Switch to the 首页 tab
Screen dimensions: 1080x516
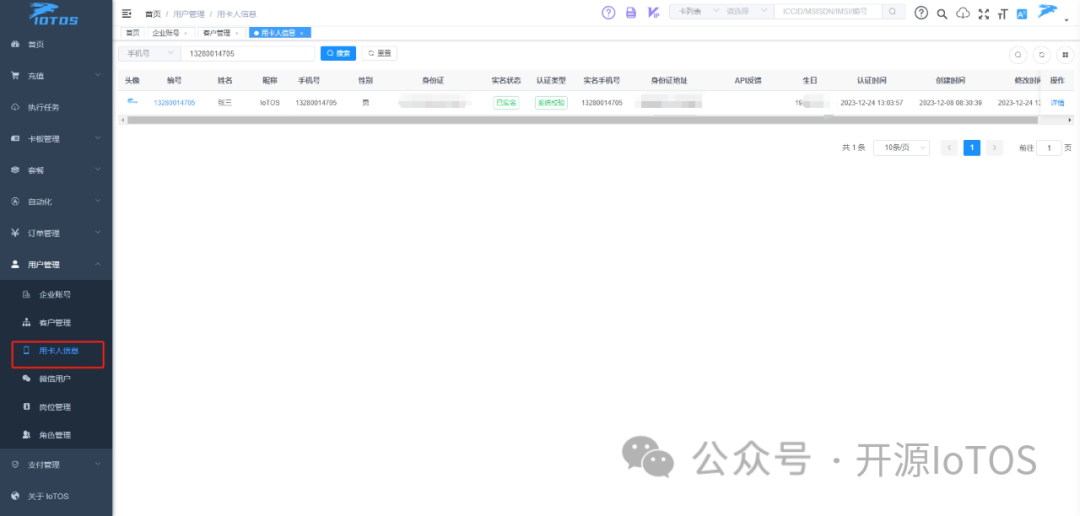(x=131, y=32)
